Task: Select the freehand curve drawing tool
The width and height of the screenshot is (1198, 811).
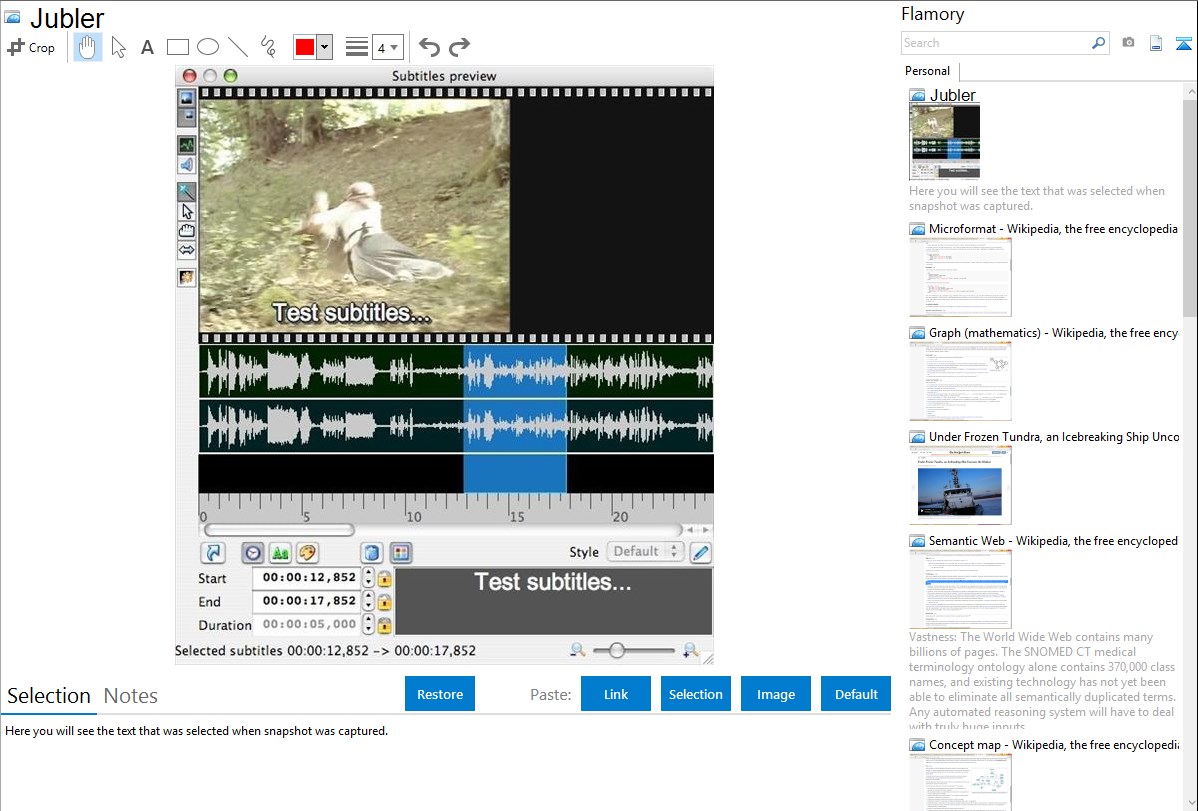Action: tap(268, 47)
